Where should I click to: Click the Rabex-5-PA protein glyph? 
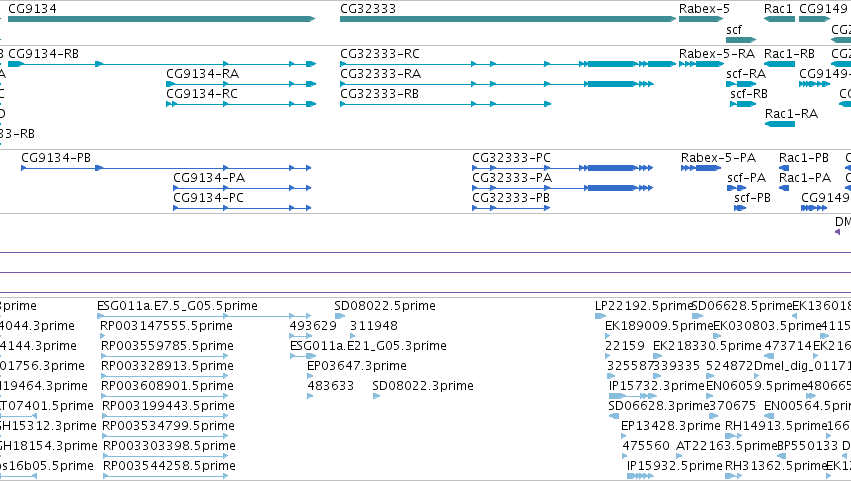pos(701,168)
